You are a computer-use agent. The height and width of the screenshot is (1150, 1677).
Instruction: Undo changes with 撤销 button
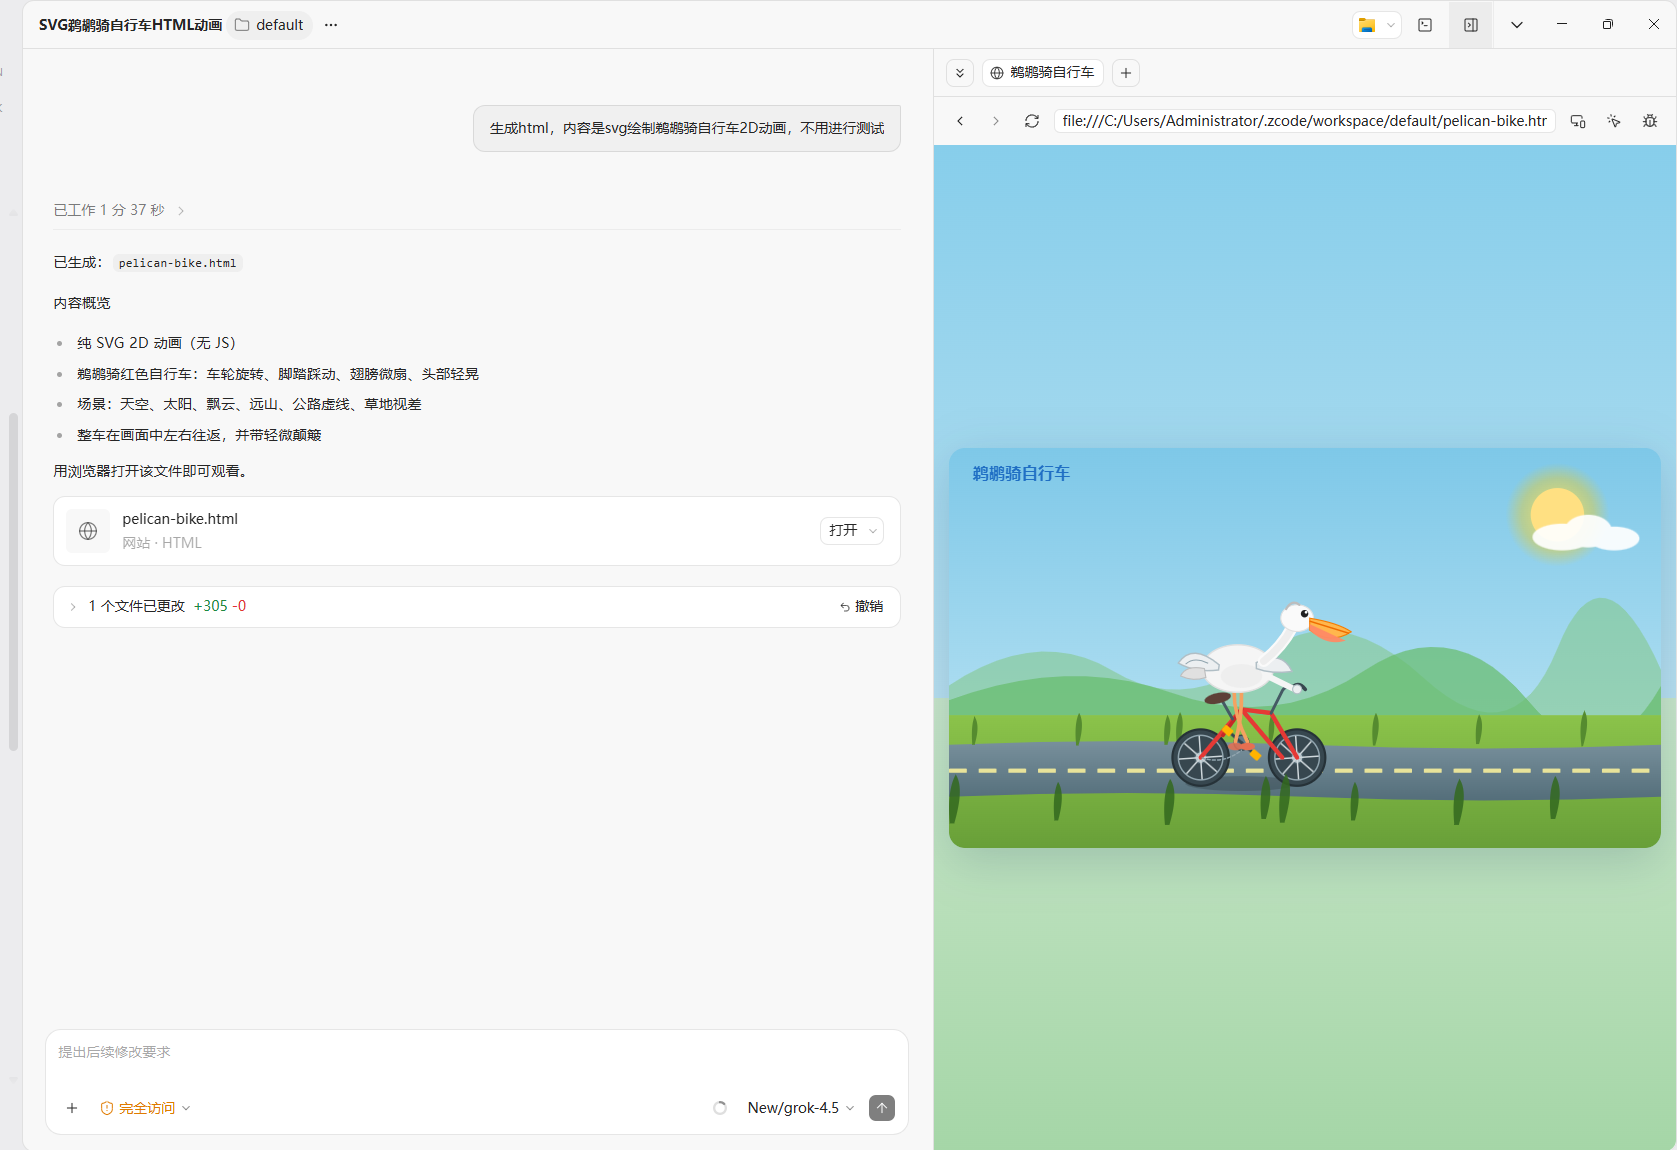click(862, 606)
